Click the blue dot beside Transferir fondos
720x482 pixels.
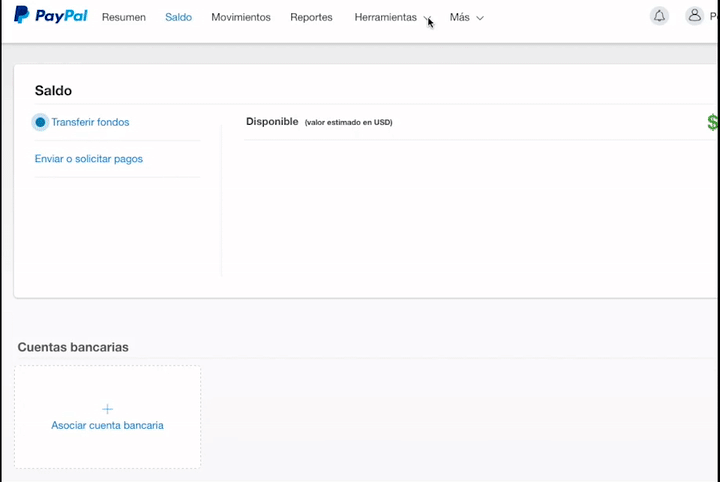pyautogui.click(x=40, y=123)
